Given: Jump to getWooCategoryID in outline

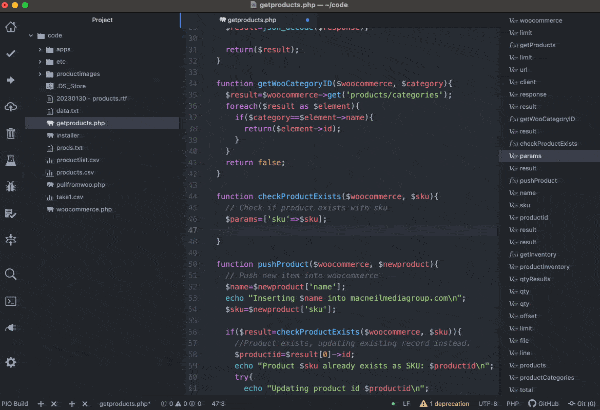Looking at the screenshot, I should tap(547, 119).
